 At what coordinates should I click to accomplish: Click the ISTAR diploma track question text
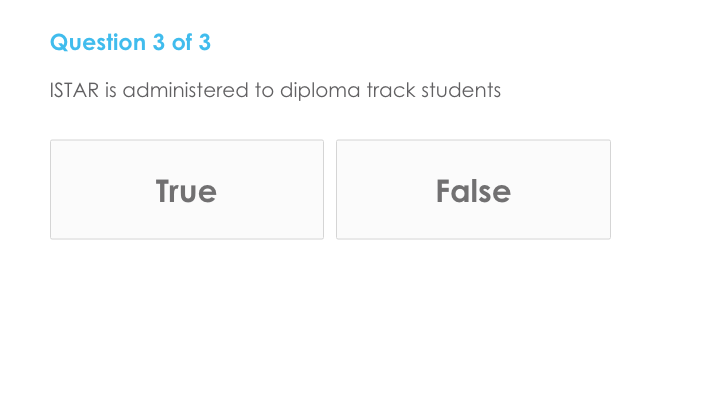click(275, 91)
